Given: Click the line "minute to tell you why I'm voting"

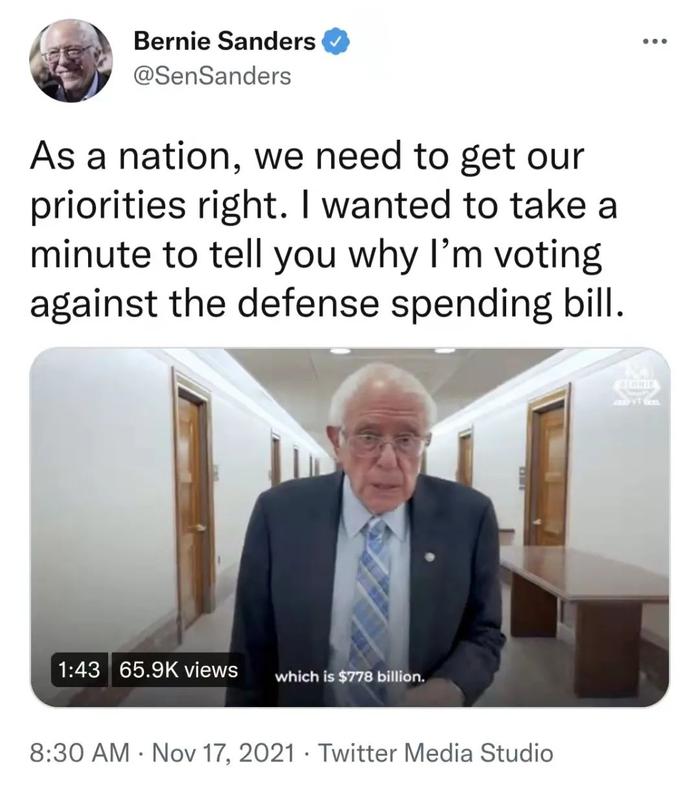Looking at the screenshot, I should [316, 254].
